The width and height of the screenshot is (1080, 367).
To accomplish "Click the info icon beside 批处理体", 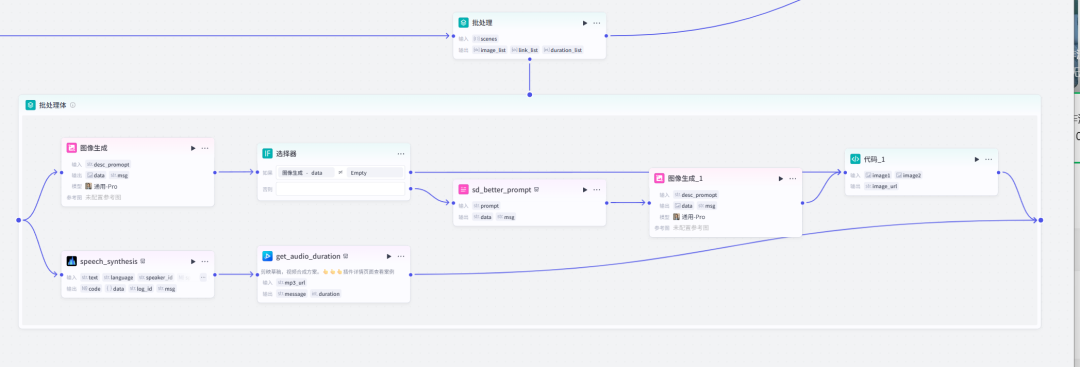I will pyautogui.click(x=73, y=105).
